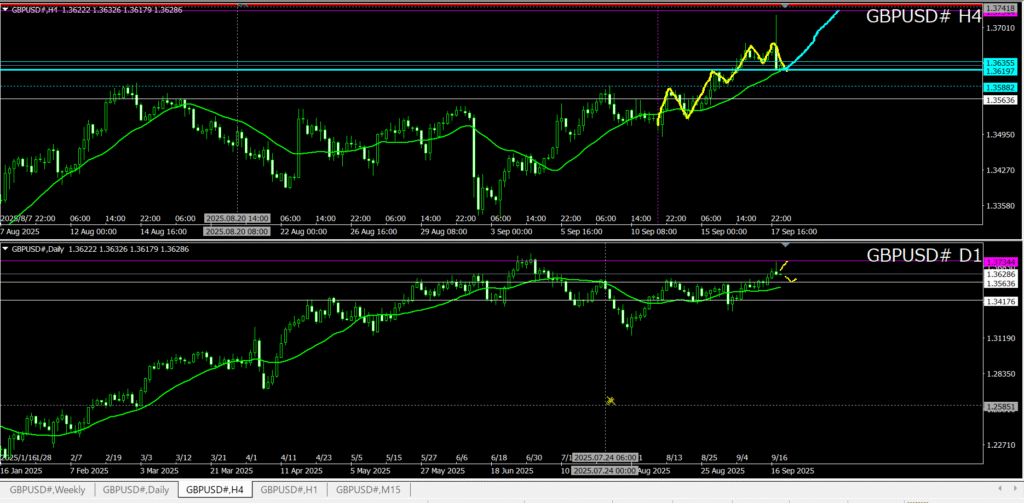Click the chart shift triangle on Daily chart
This screenshot has width=1024, height=503.
point(785,245)
